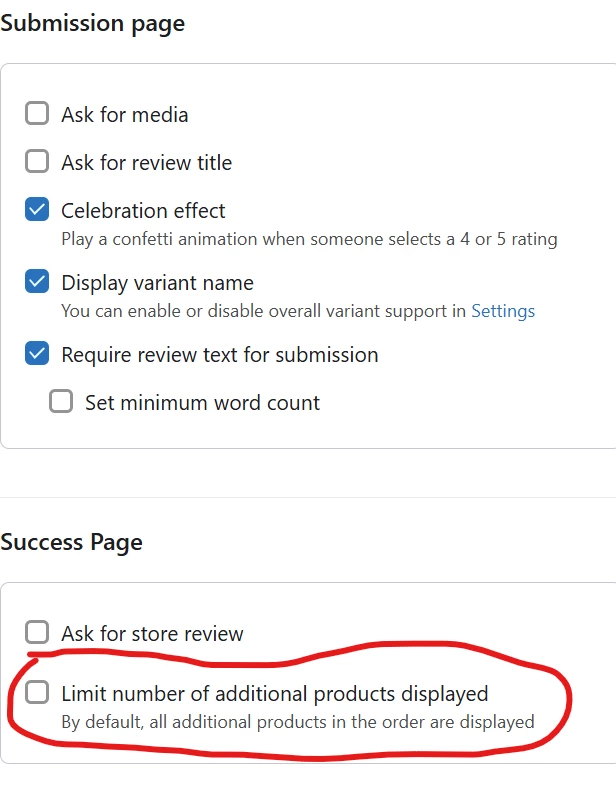Click the 'By default, all additional products' text
Image resolution: width=616 pixels, height=786 pixels.
(298, 722)
